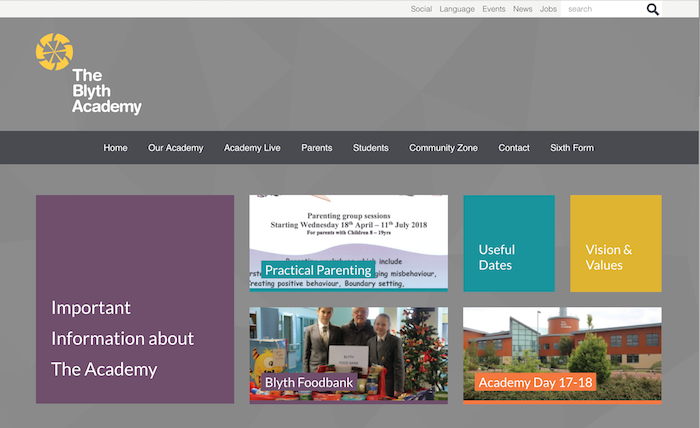Open the Social link in top bar
Screen dimensions: 700x428
click(x=421, y=9)
